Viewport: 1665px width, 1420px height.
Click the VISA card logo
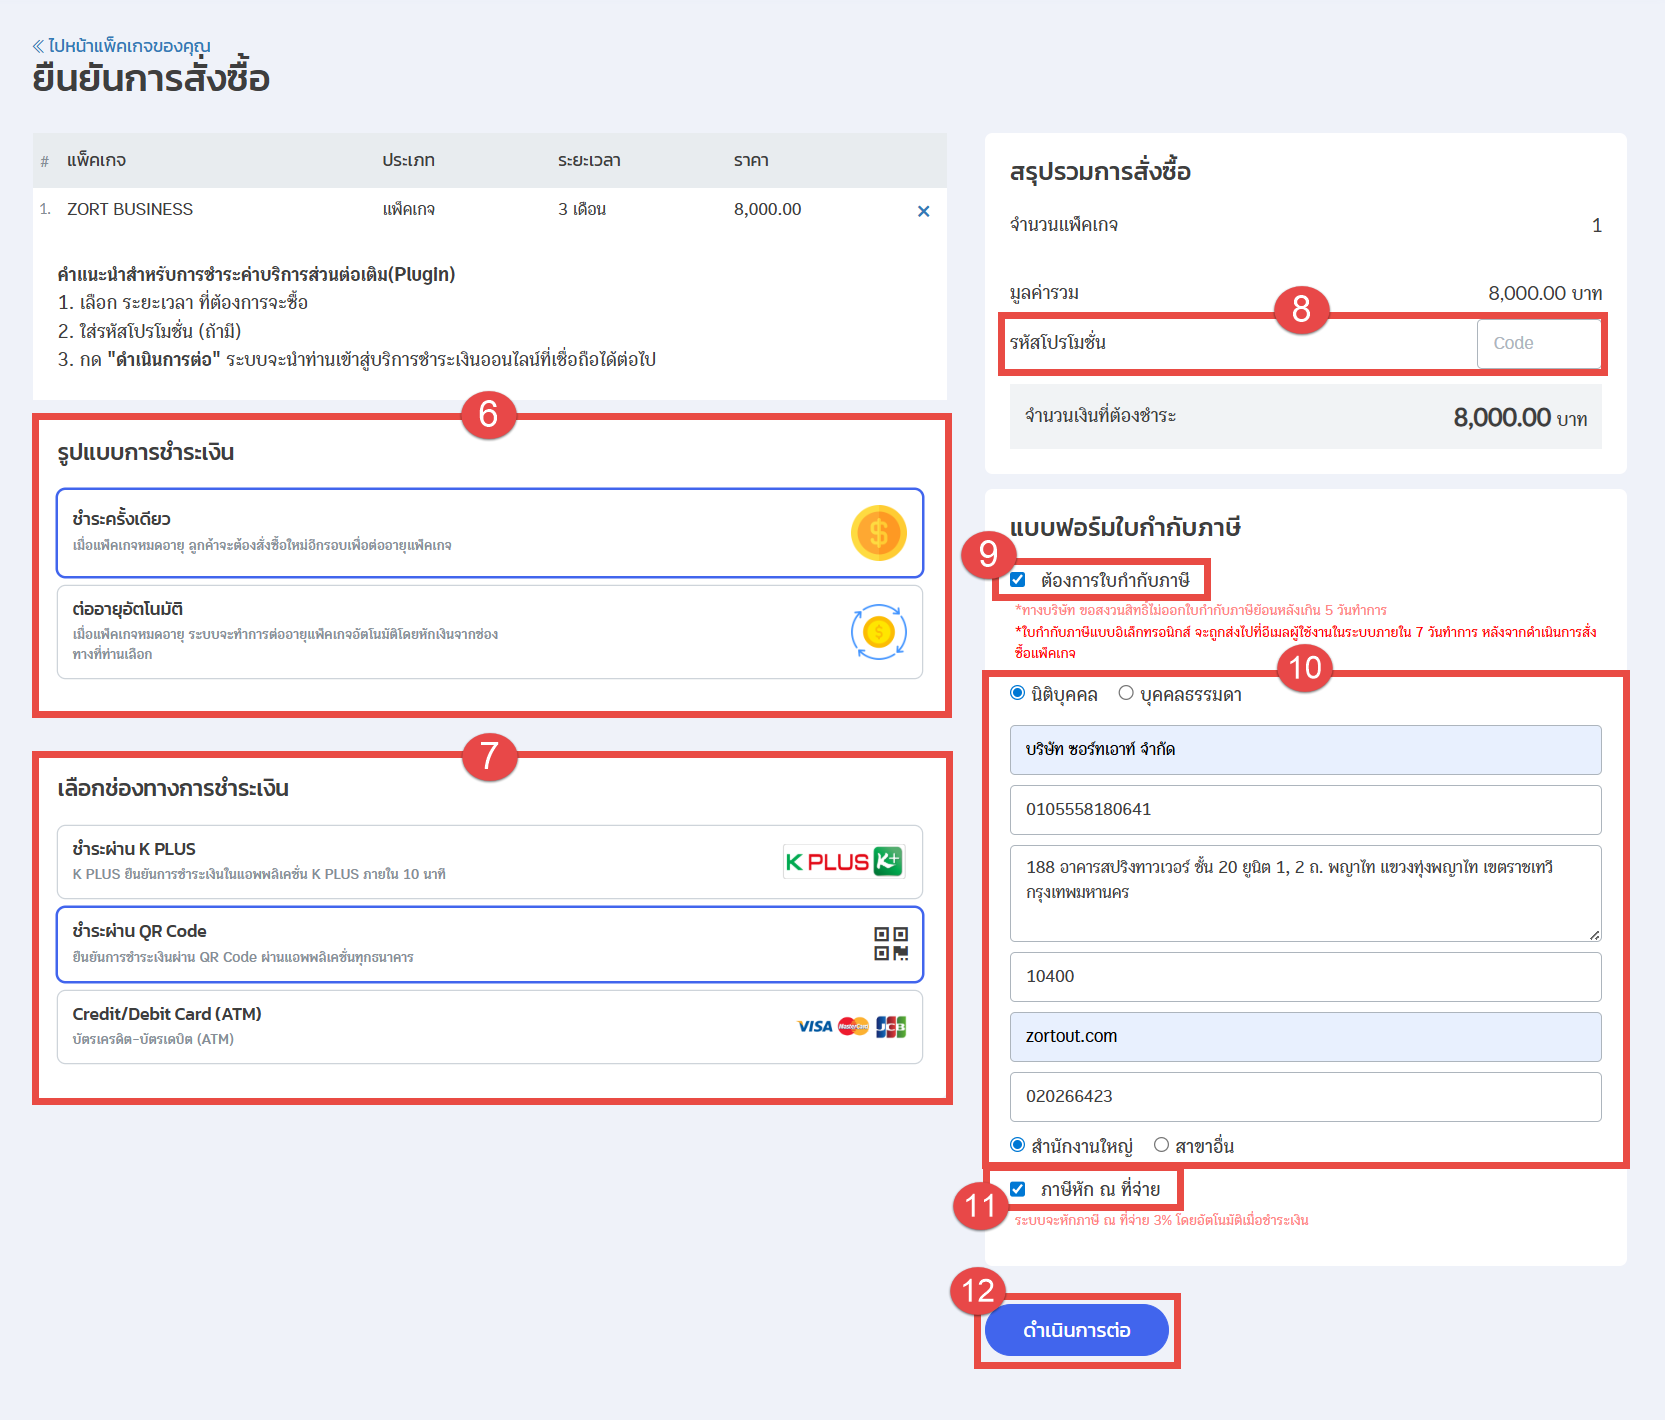(814, 1026)
